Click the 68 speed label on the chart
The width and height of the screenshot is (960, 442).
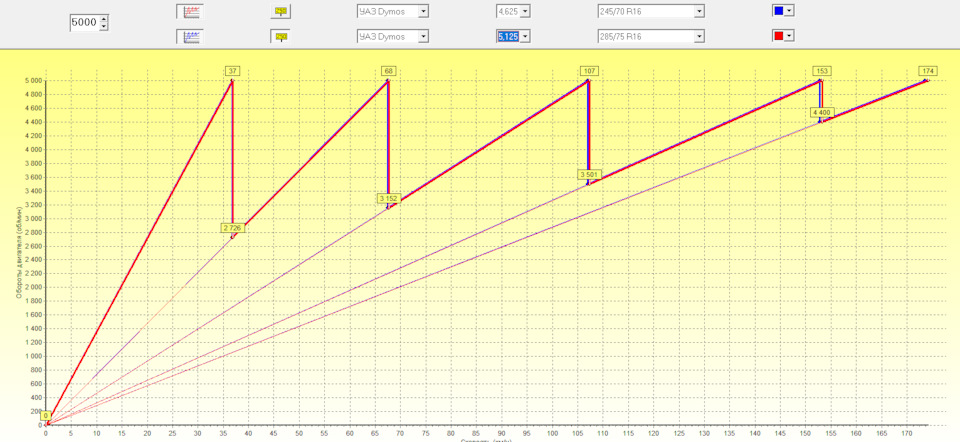[388, 71]
